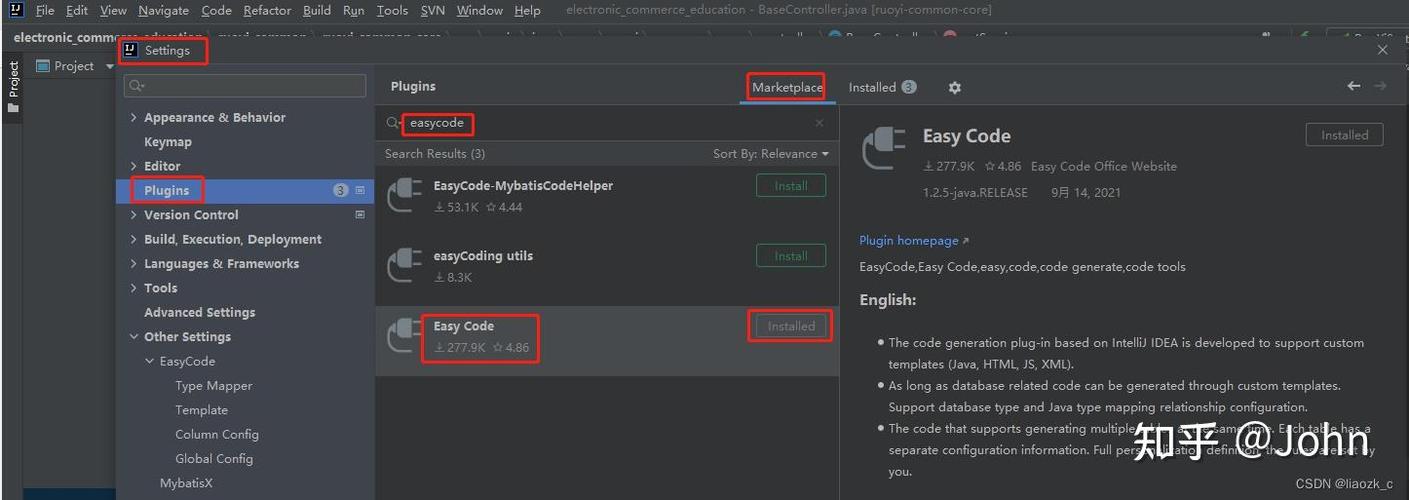Open the Refactor menu
The image size is (1409, 500).
(267, 10)
